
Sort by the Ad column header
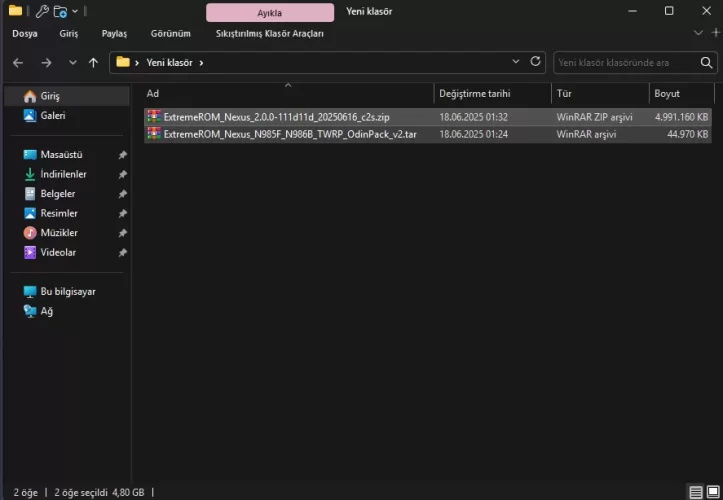pyautogui.click(x=288, y=94)
